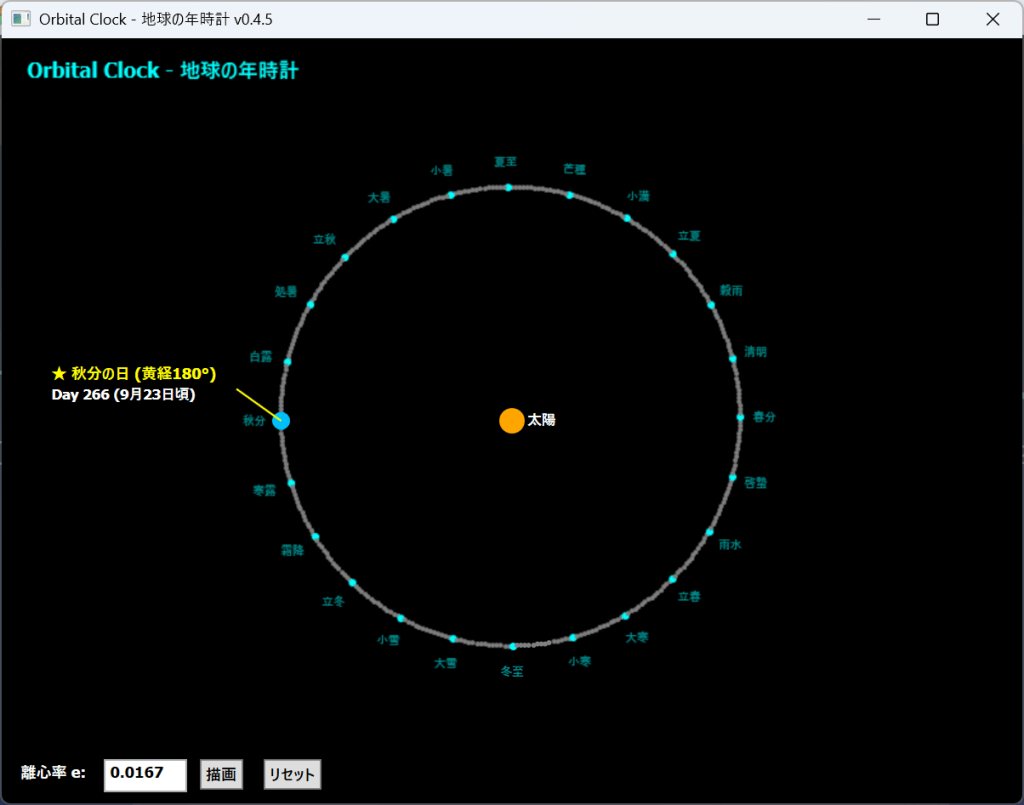Click the cyan orbit dot at 夏至
Image resolution: width=1024 pixels, height=805 pixels.
(x=509, y=187)
